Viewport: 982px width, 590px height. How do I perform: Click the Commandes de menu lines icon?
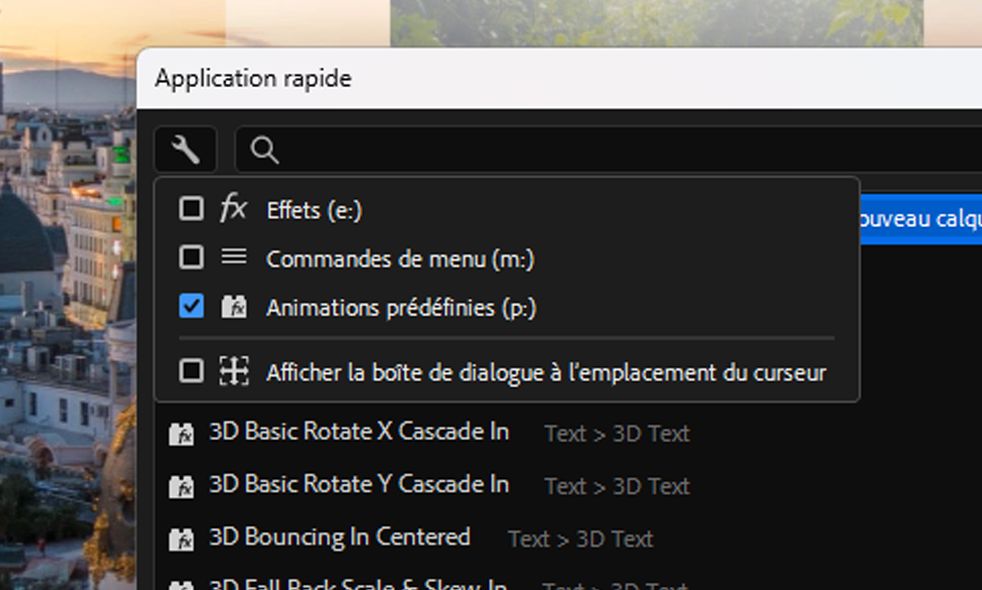[x=233, y=258]
